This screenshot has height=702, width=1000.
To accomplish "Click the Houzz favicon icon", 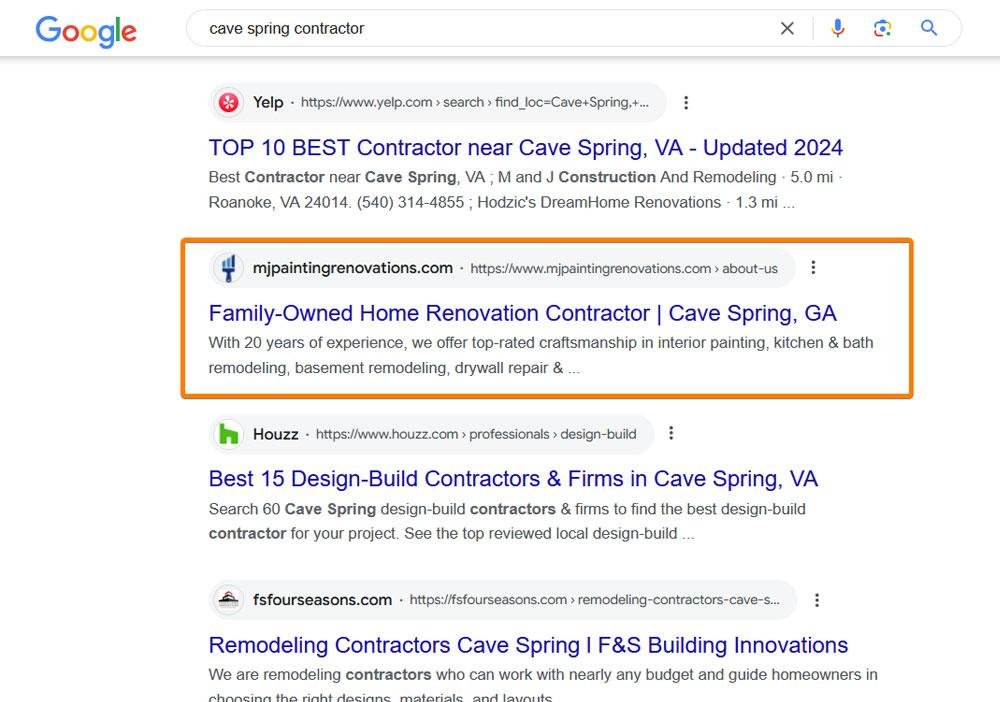I will tap(229, 434).
